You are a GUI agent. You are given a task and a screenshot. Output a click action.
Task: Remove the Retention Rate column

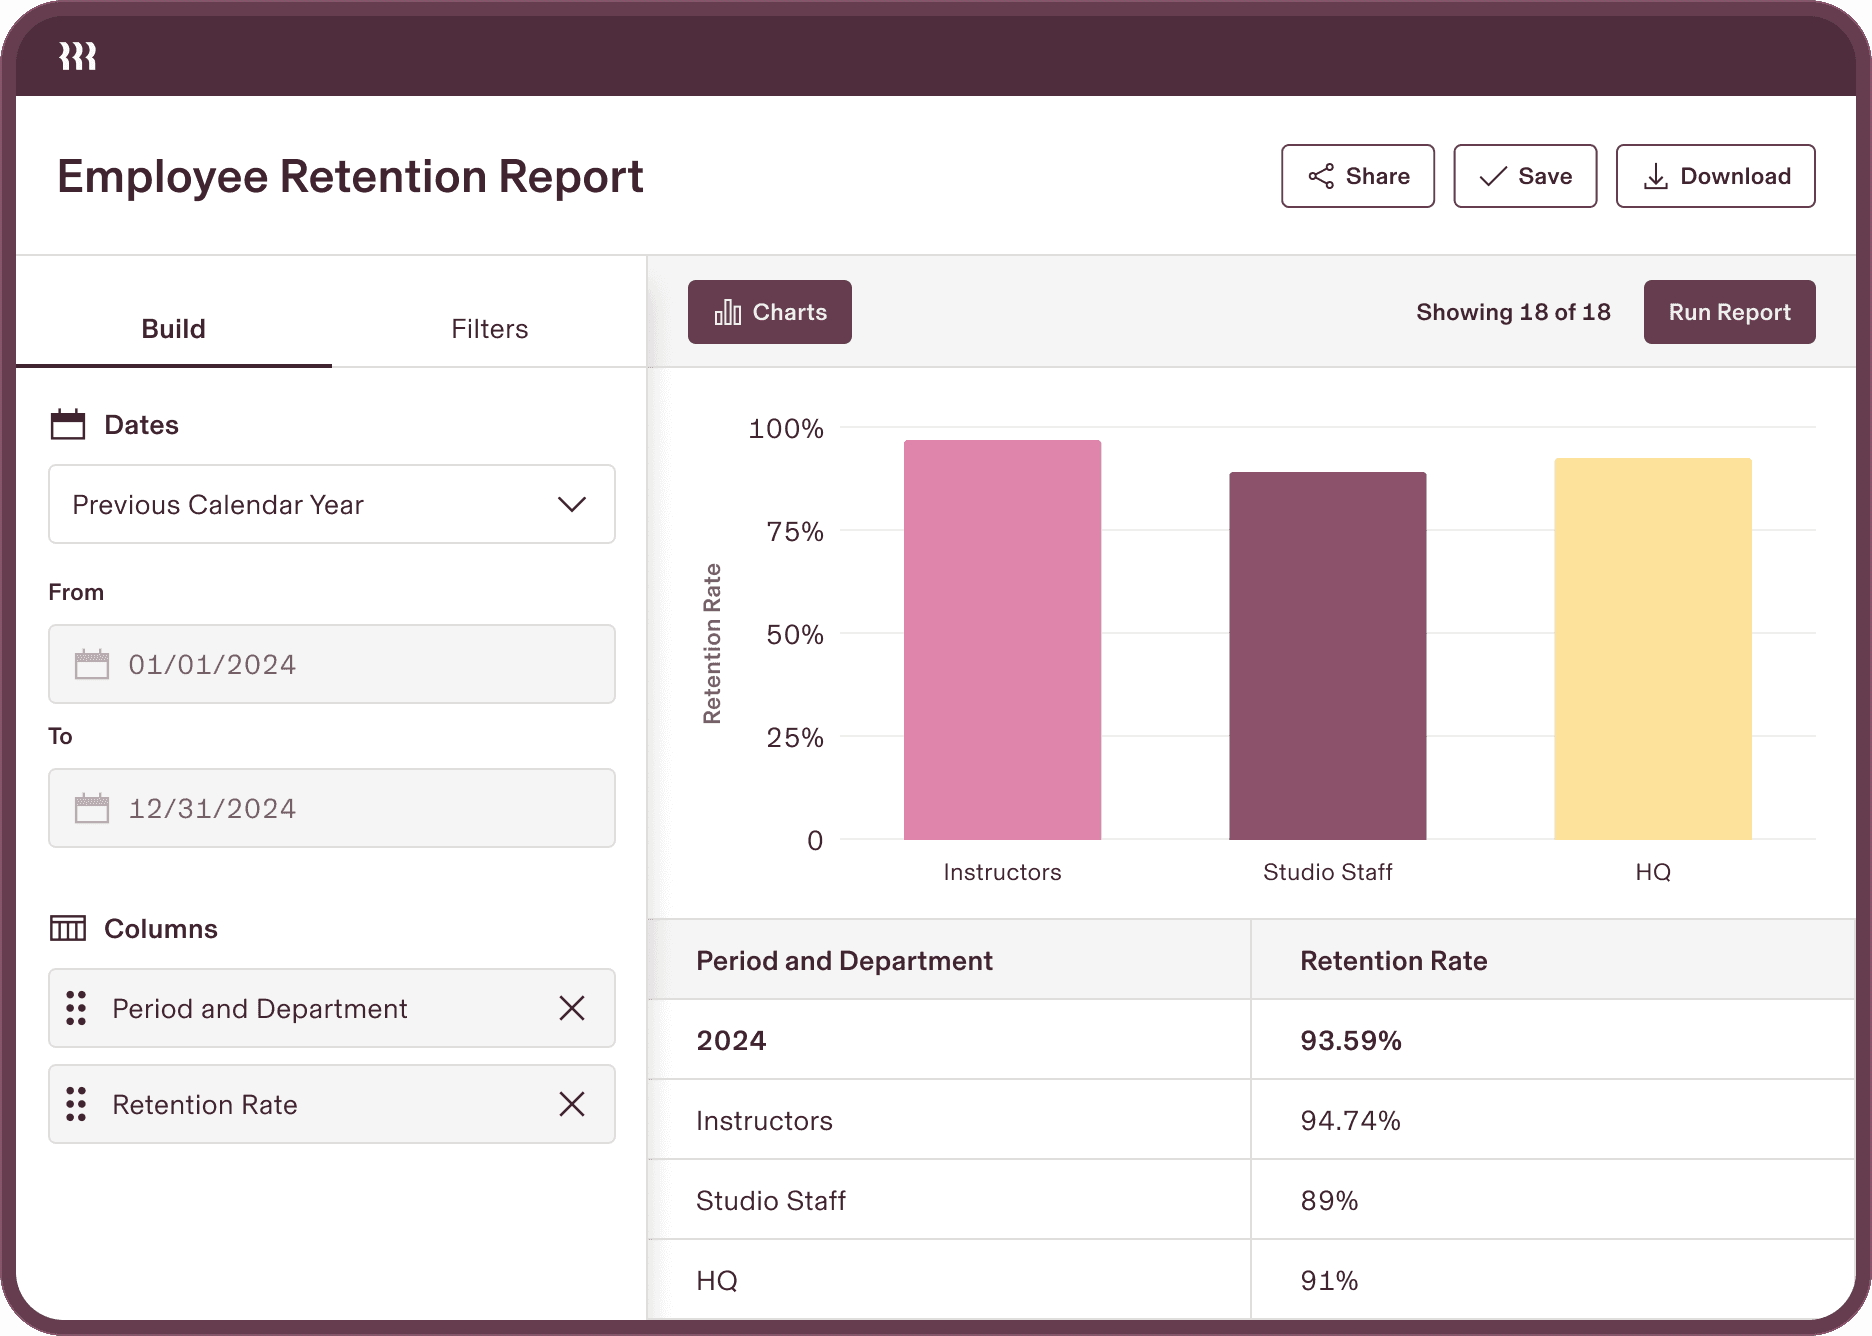(x=572, y=1104)
